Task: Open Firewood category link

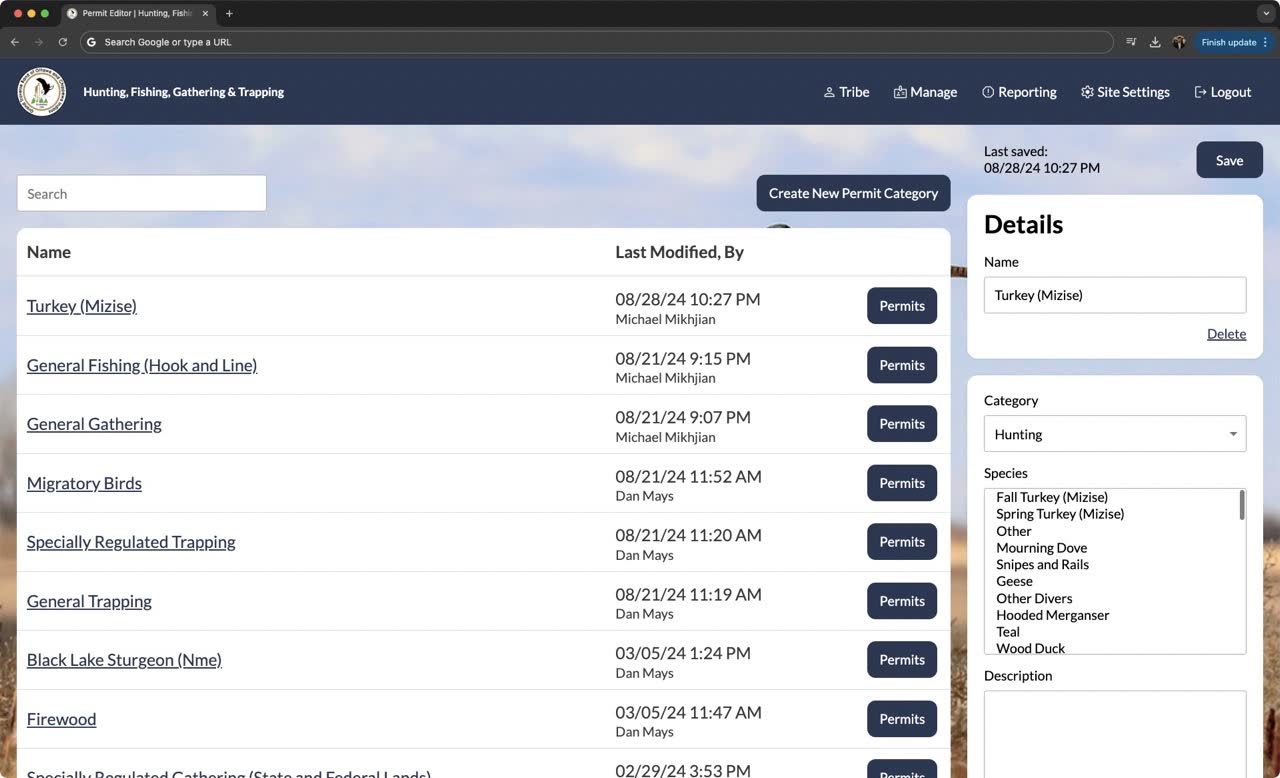Action: tap(62, 719)
